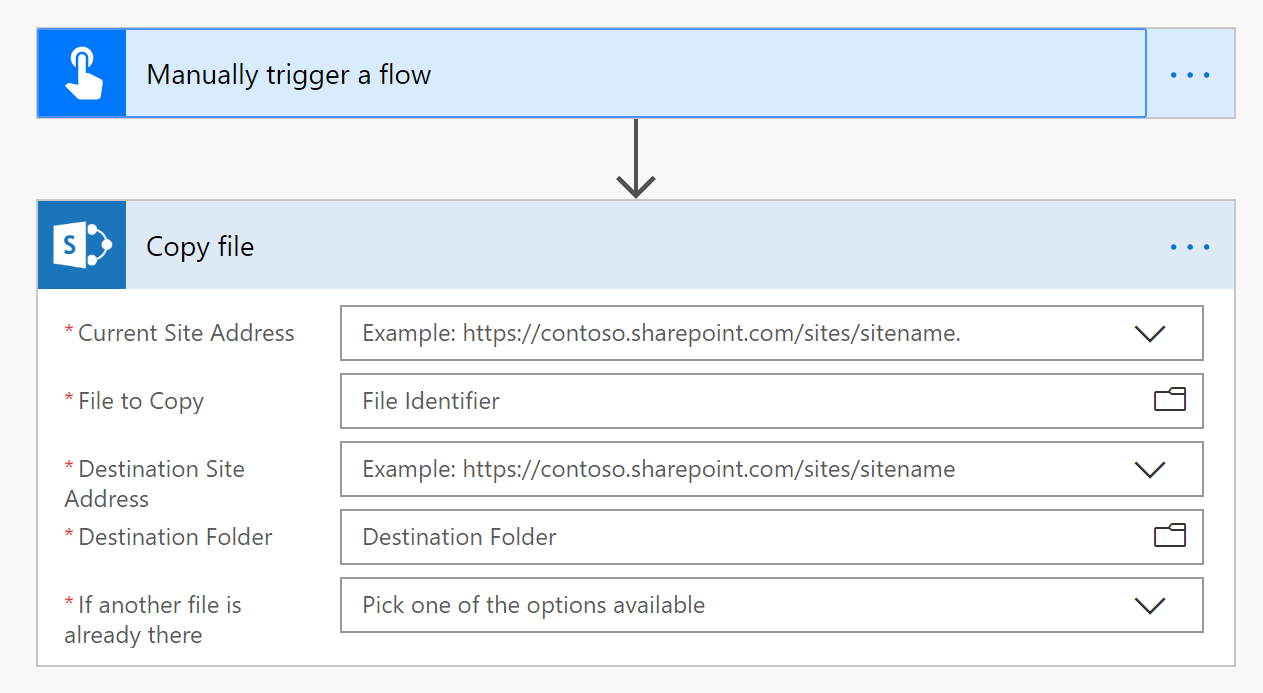Open the options menu of Manually trigger a flow

click(1190, 73)
